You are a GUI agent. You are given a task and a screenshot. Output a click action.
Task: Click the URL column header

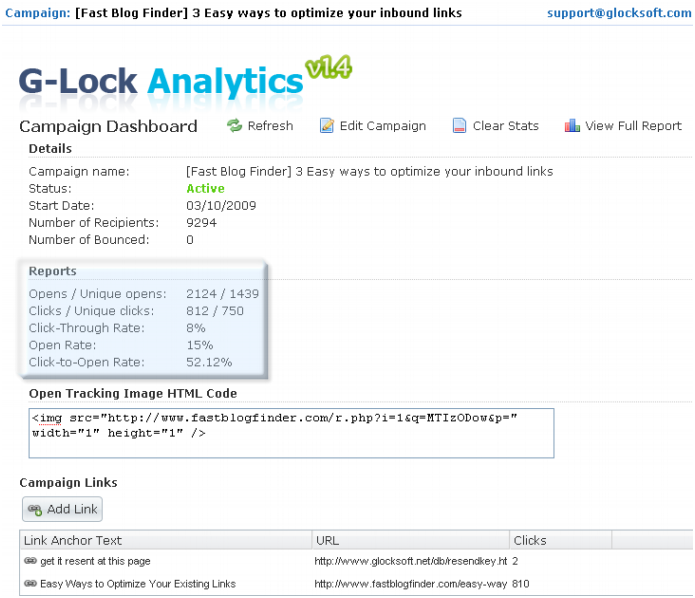point(410,540)
